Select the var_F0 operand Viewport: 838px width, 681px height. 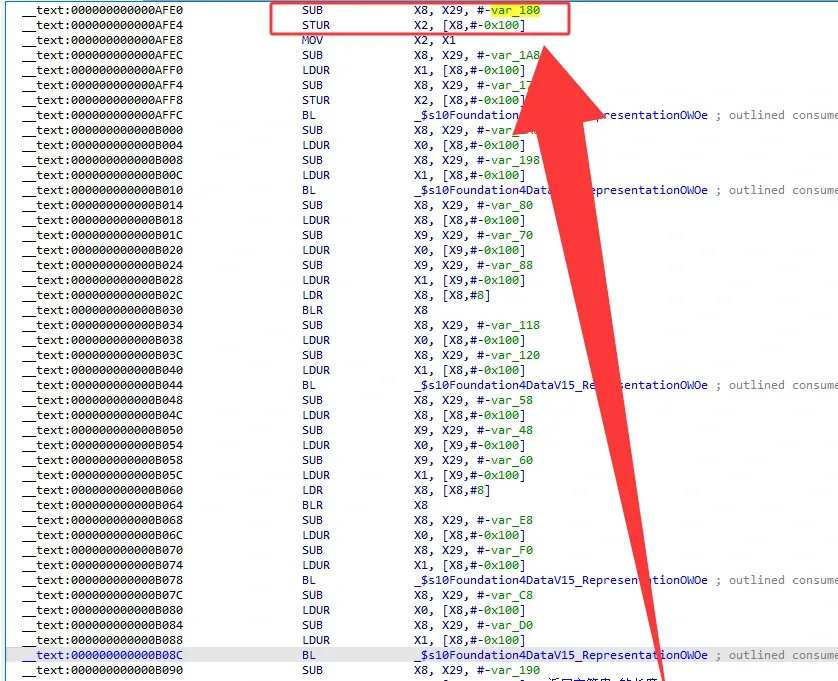click(x=512, y=550)
